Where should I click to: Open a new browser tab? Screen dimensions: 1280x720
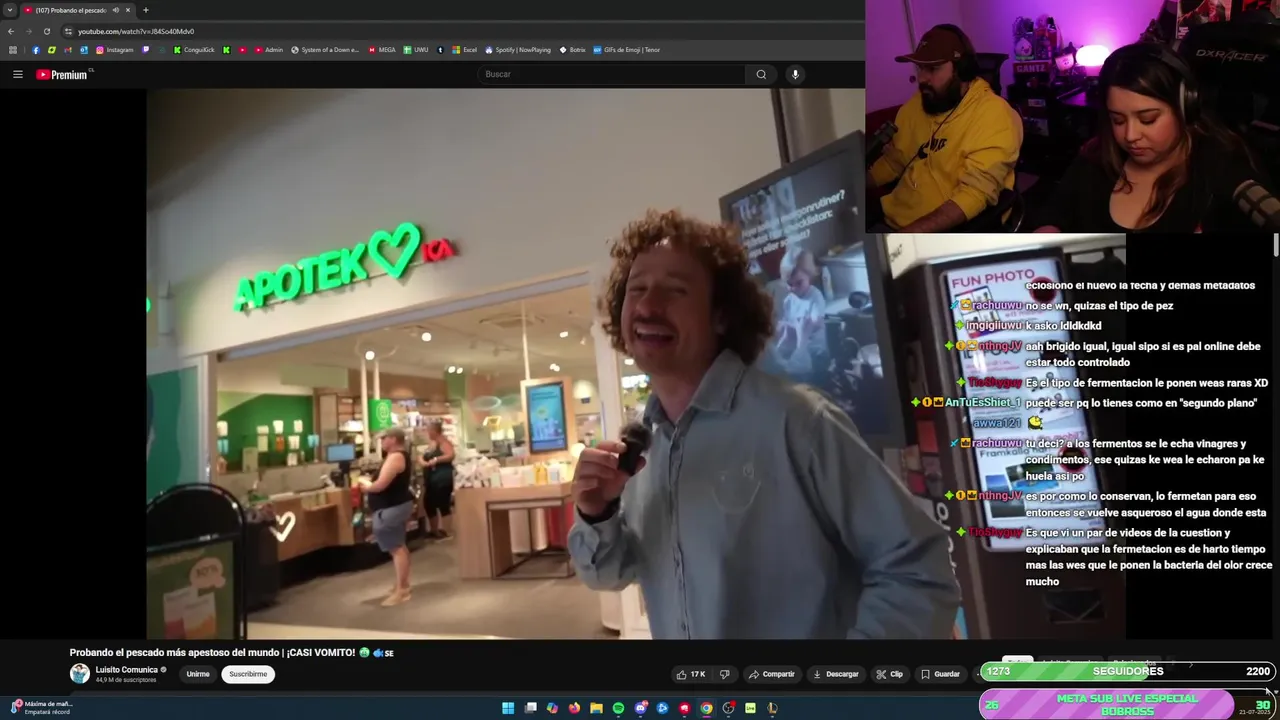point(146,10)
